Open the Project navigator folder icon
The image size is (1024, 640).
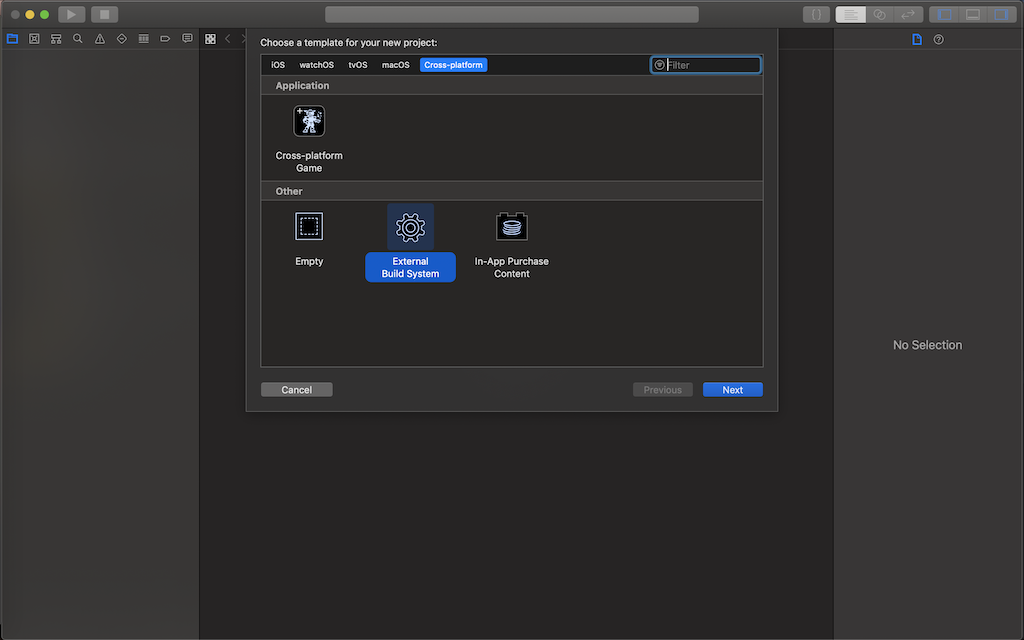tap(12, 39)
